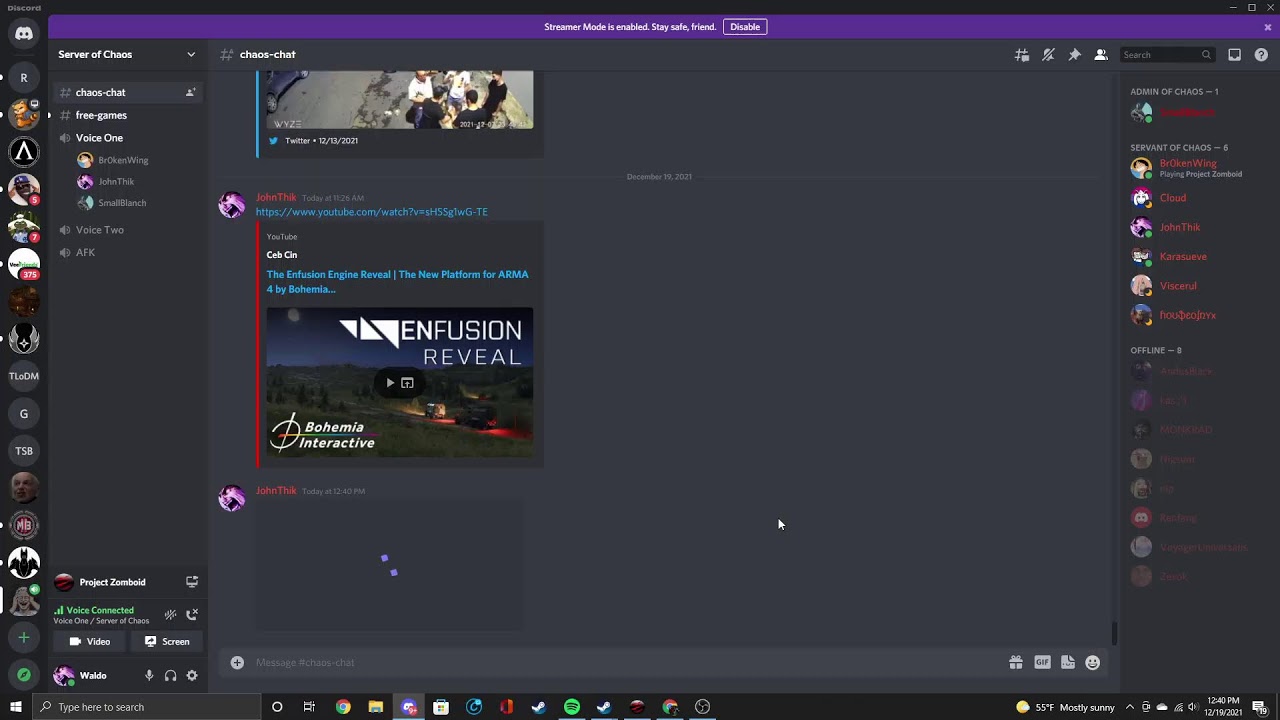Disable Streamer Mode
The height and width of the screenshot is (720, 1280).
click(745, 27)
